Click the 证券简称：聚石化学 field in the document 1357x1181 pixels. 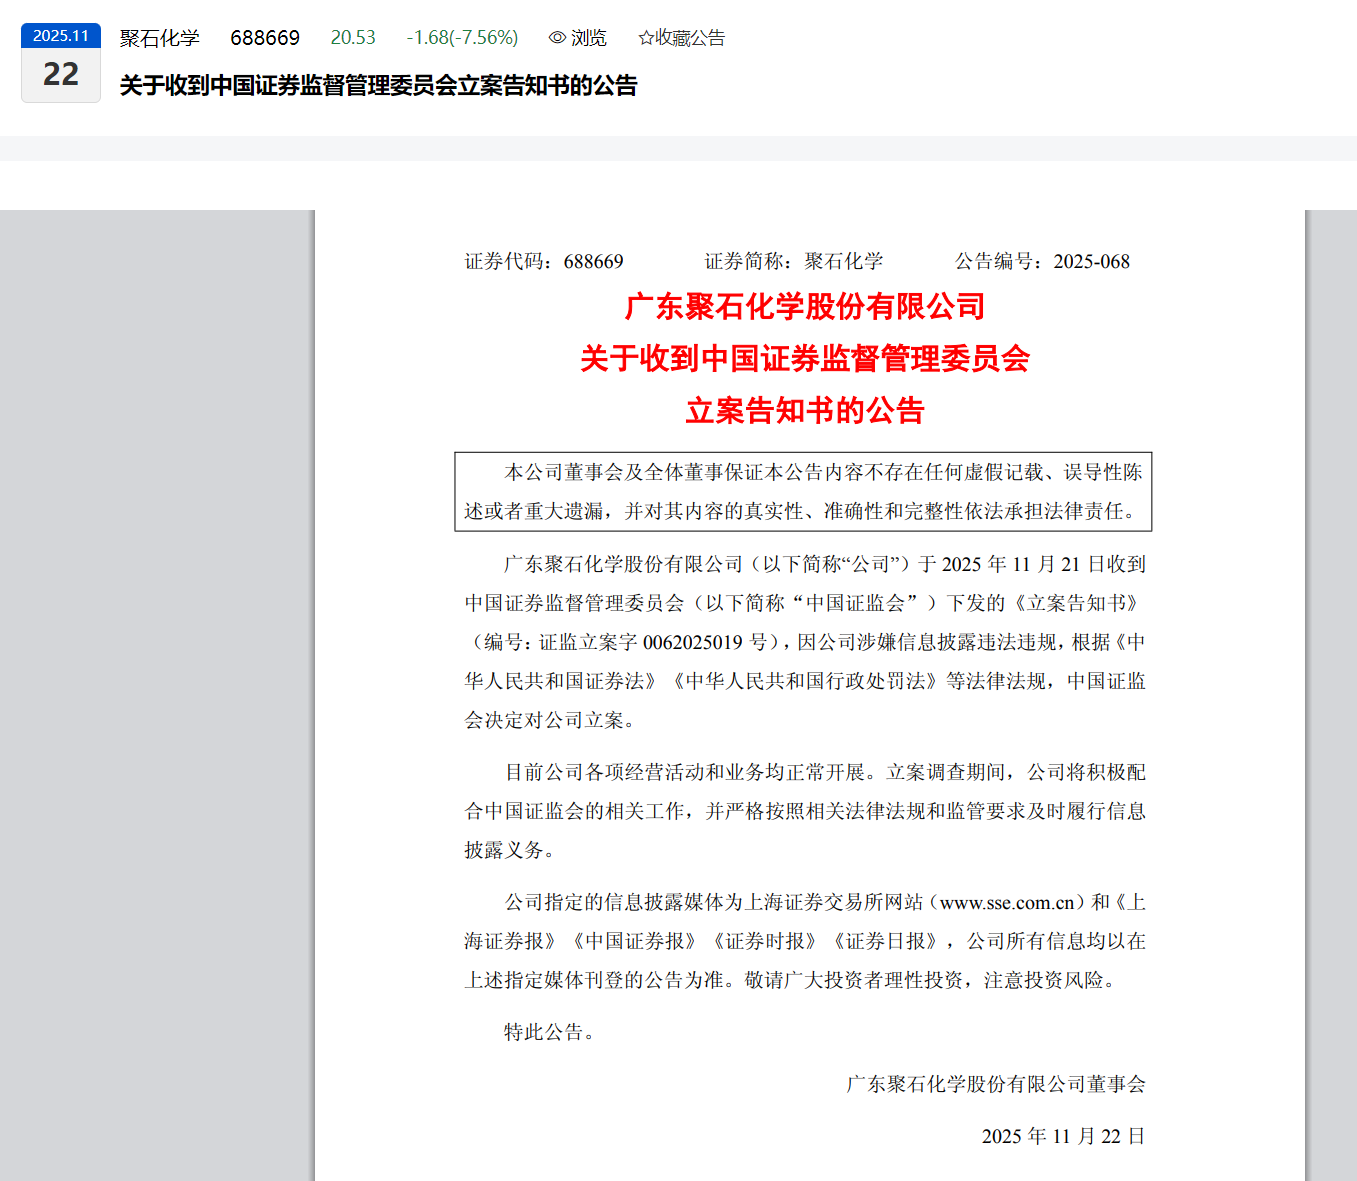pyautogui.click(x=794, y=262)
